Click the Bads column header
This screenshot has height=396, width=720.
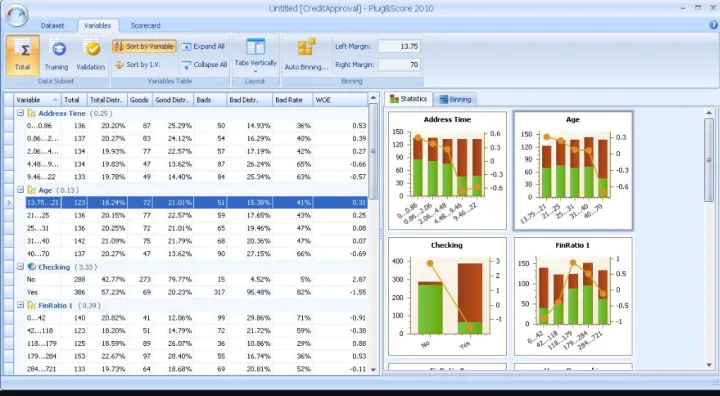[210, 100]
